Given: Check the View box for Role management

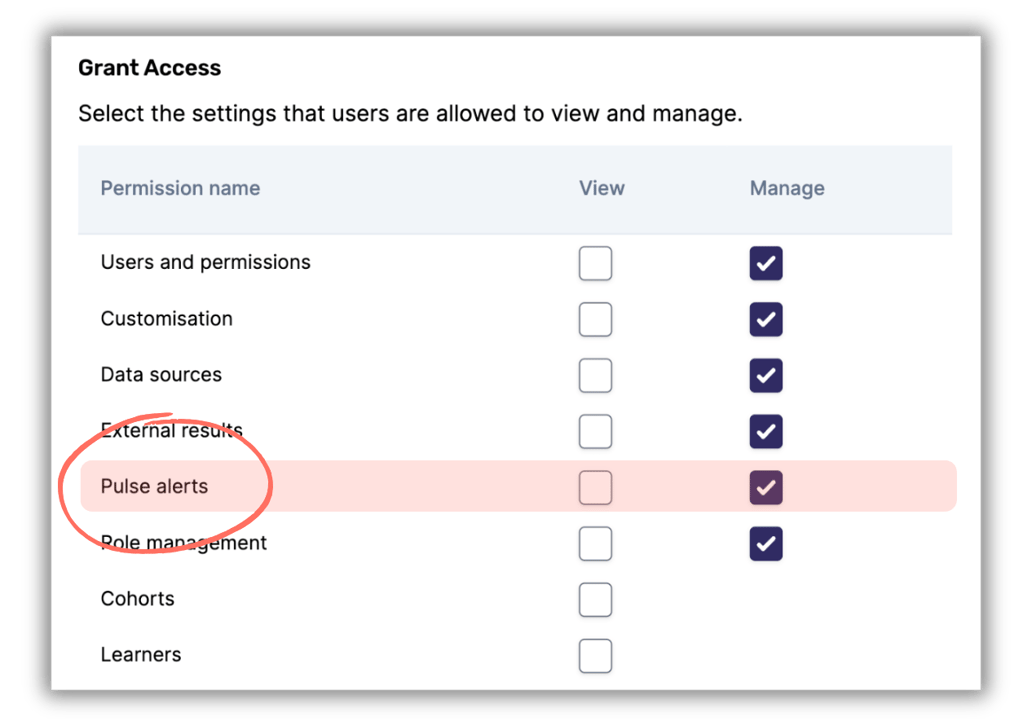Looking at the screenshot, I should [x=595, y=543].
